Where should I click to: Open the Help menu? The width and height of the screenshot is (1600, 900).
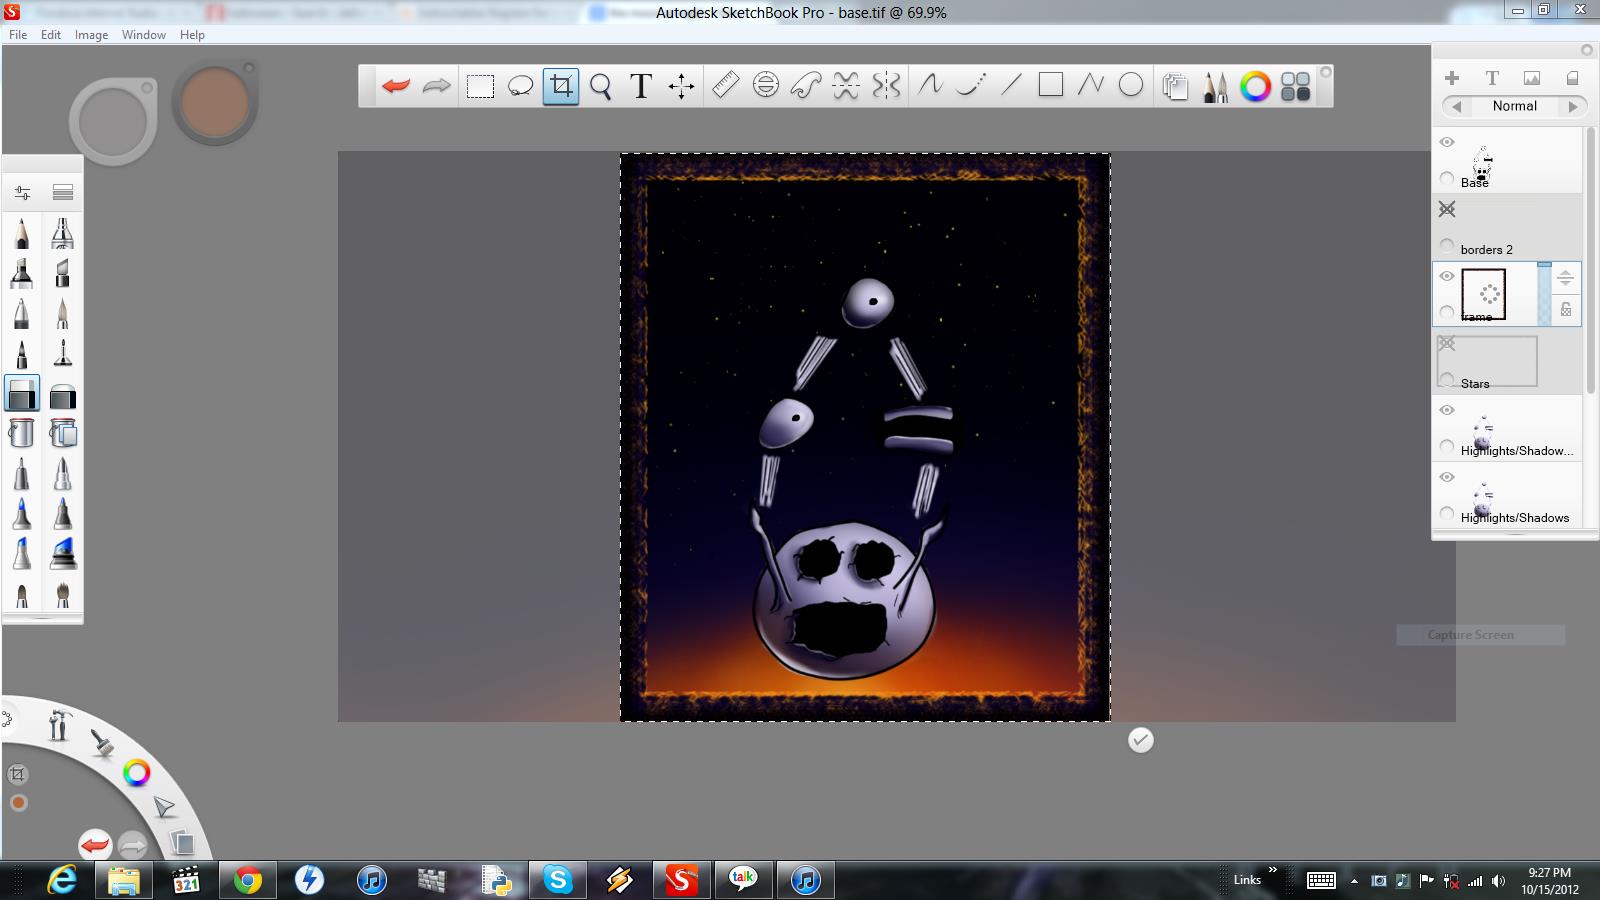click(192, 34)
